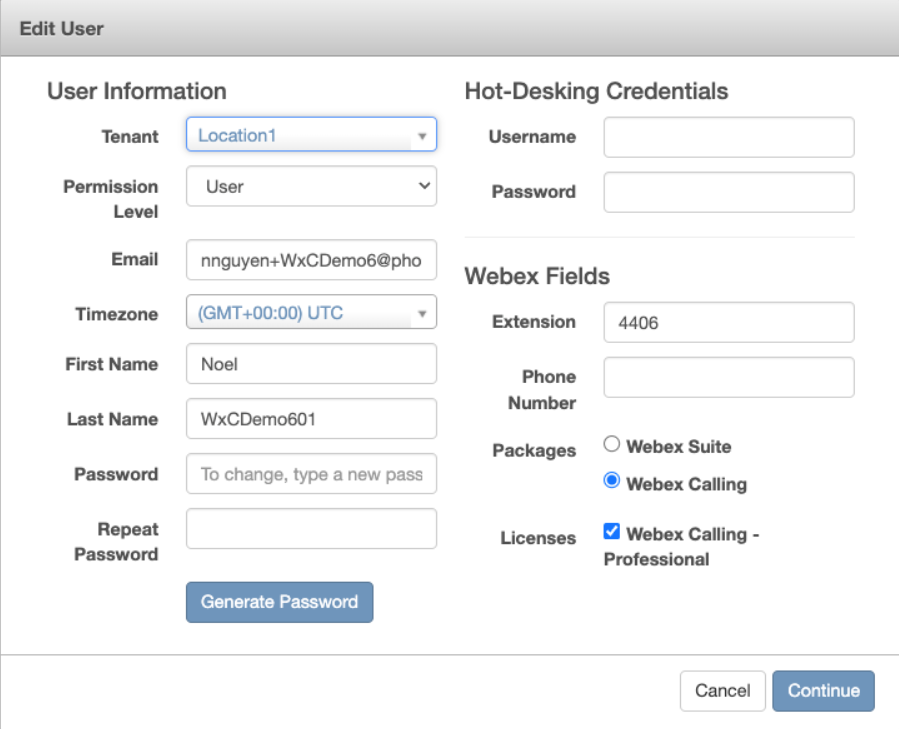Click the Tenant label
Screen dimensions: 899x729
pos(130,137)
